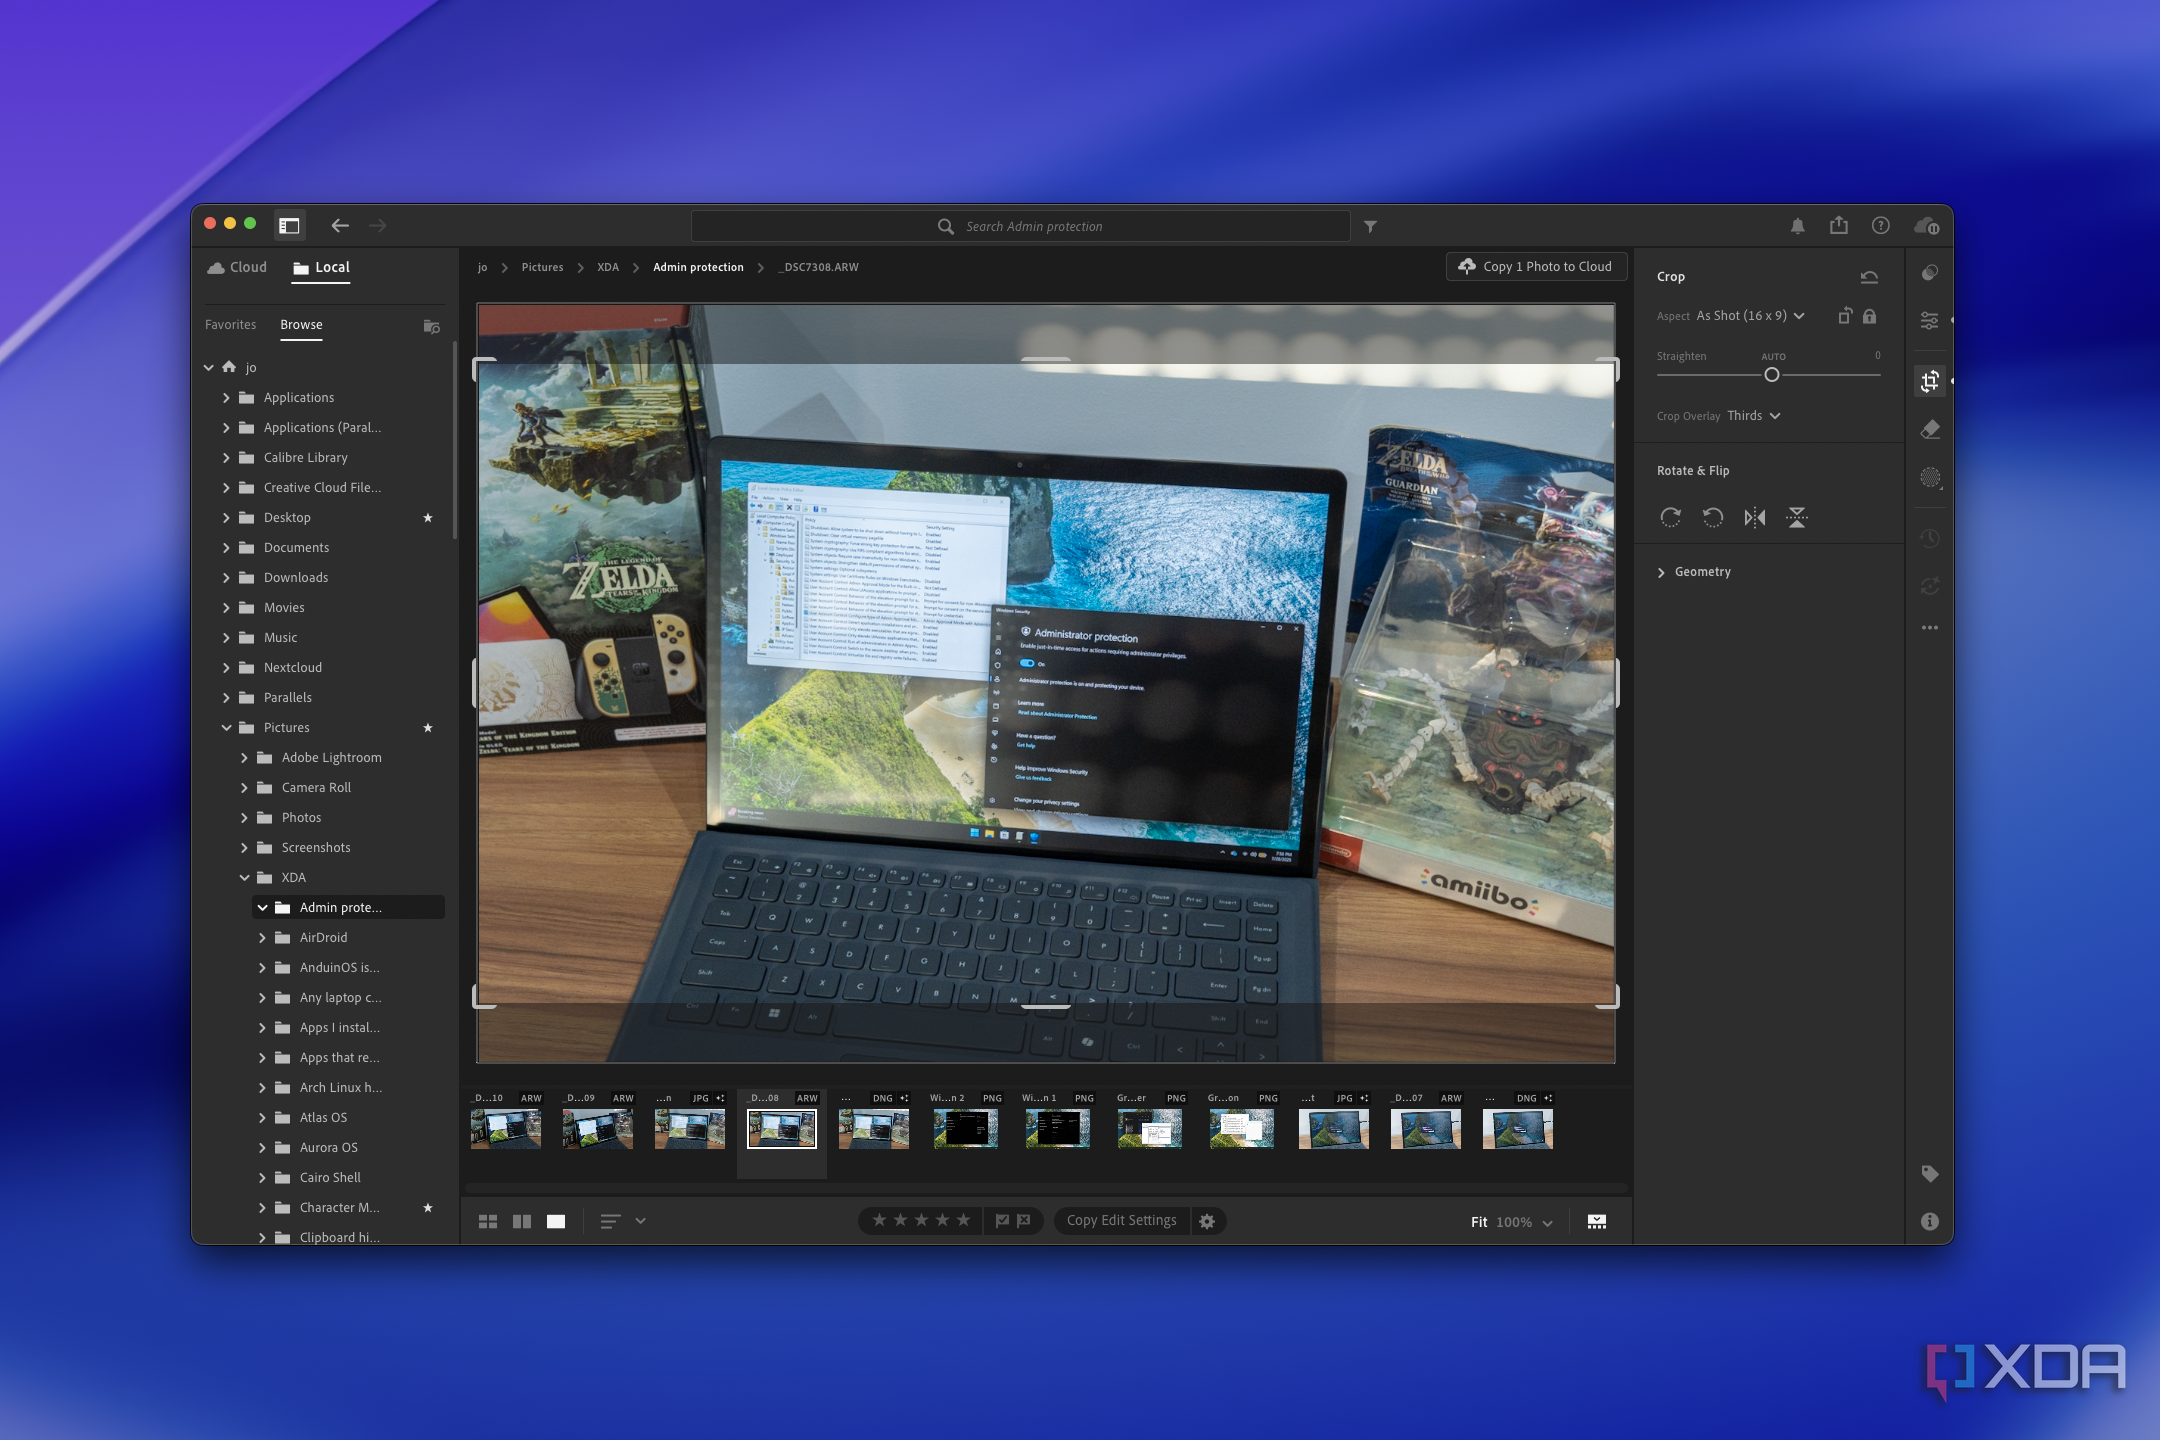Open the zoom percentage dropdown
The height and width of the screenshot is (1440, 2160).
click(1525, 1222)
